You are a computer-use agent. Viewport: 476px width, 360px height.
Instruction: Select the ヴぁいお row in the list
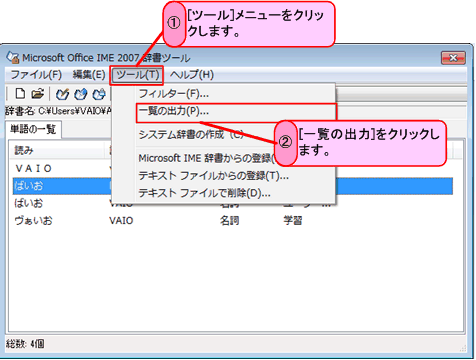[233, 221]
